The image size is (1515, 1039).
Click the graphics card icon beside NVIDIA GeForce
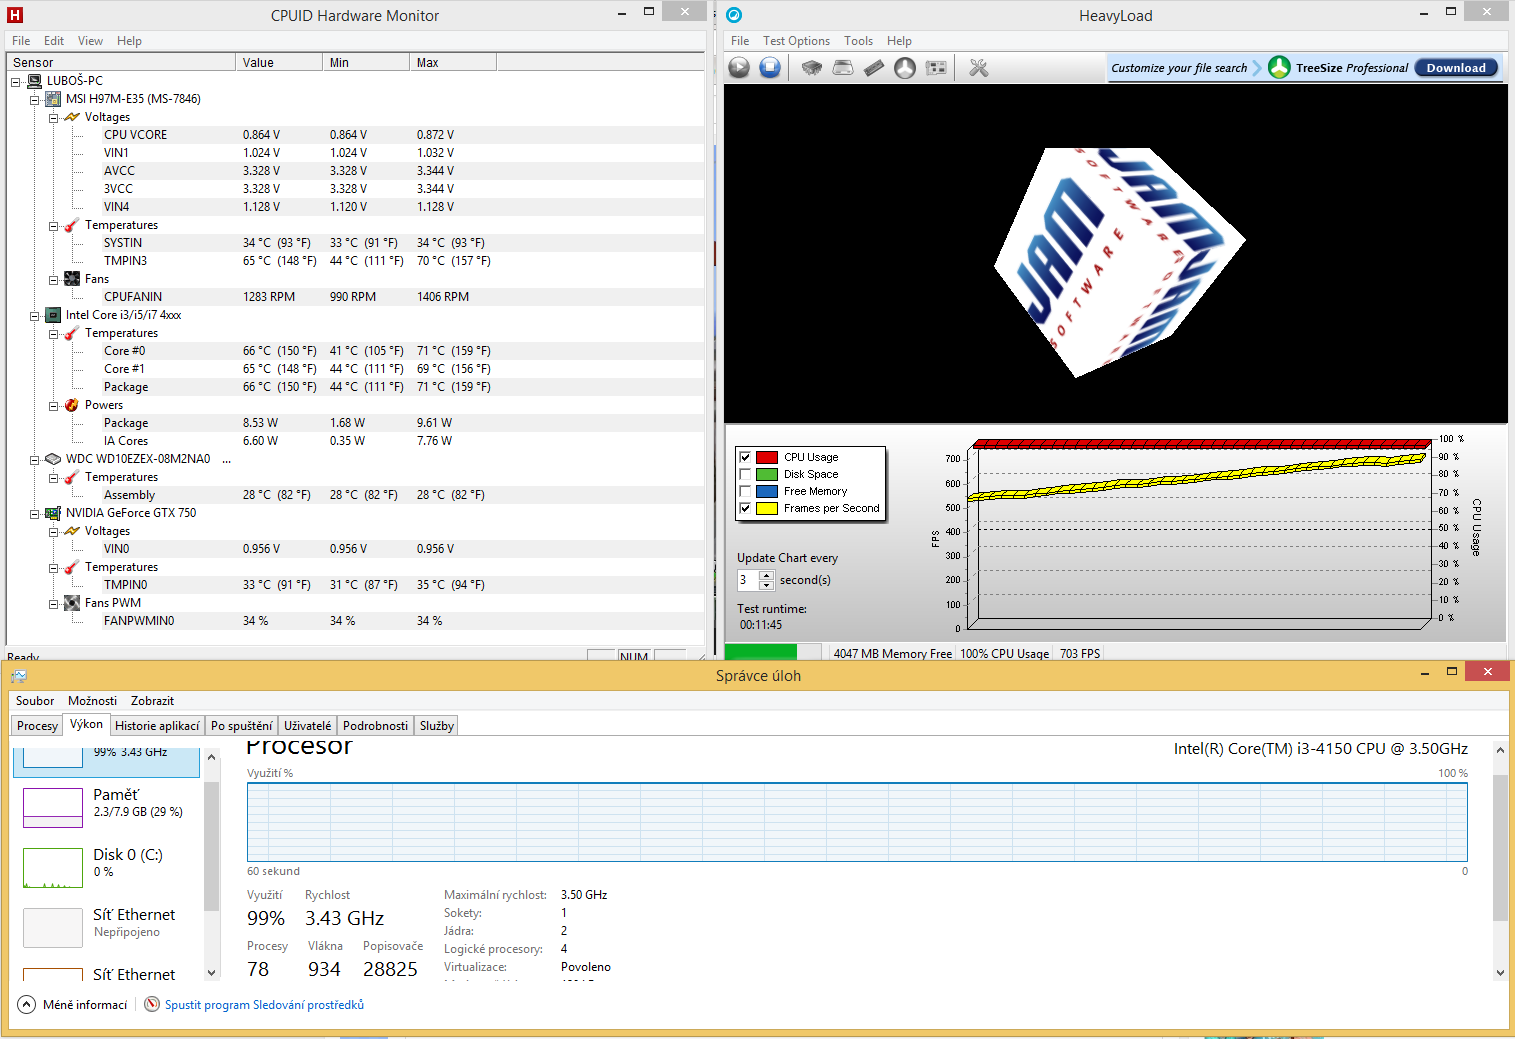click(53, 513)
